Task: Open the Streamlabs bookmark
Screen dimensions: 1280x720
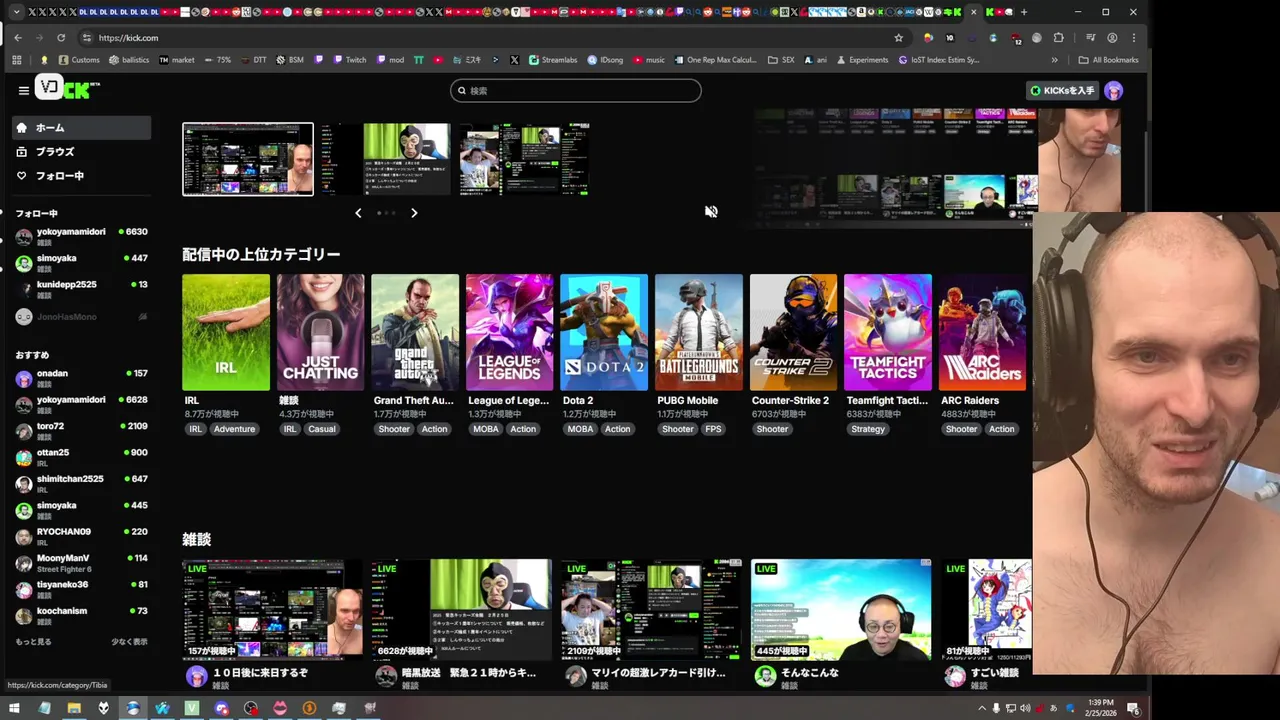Action: (552, 60)
